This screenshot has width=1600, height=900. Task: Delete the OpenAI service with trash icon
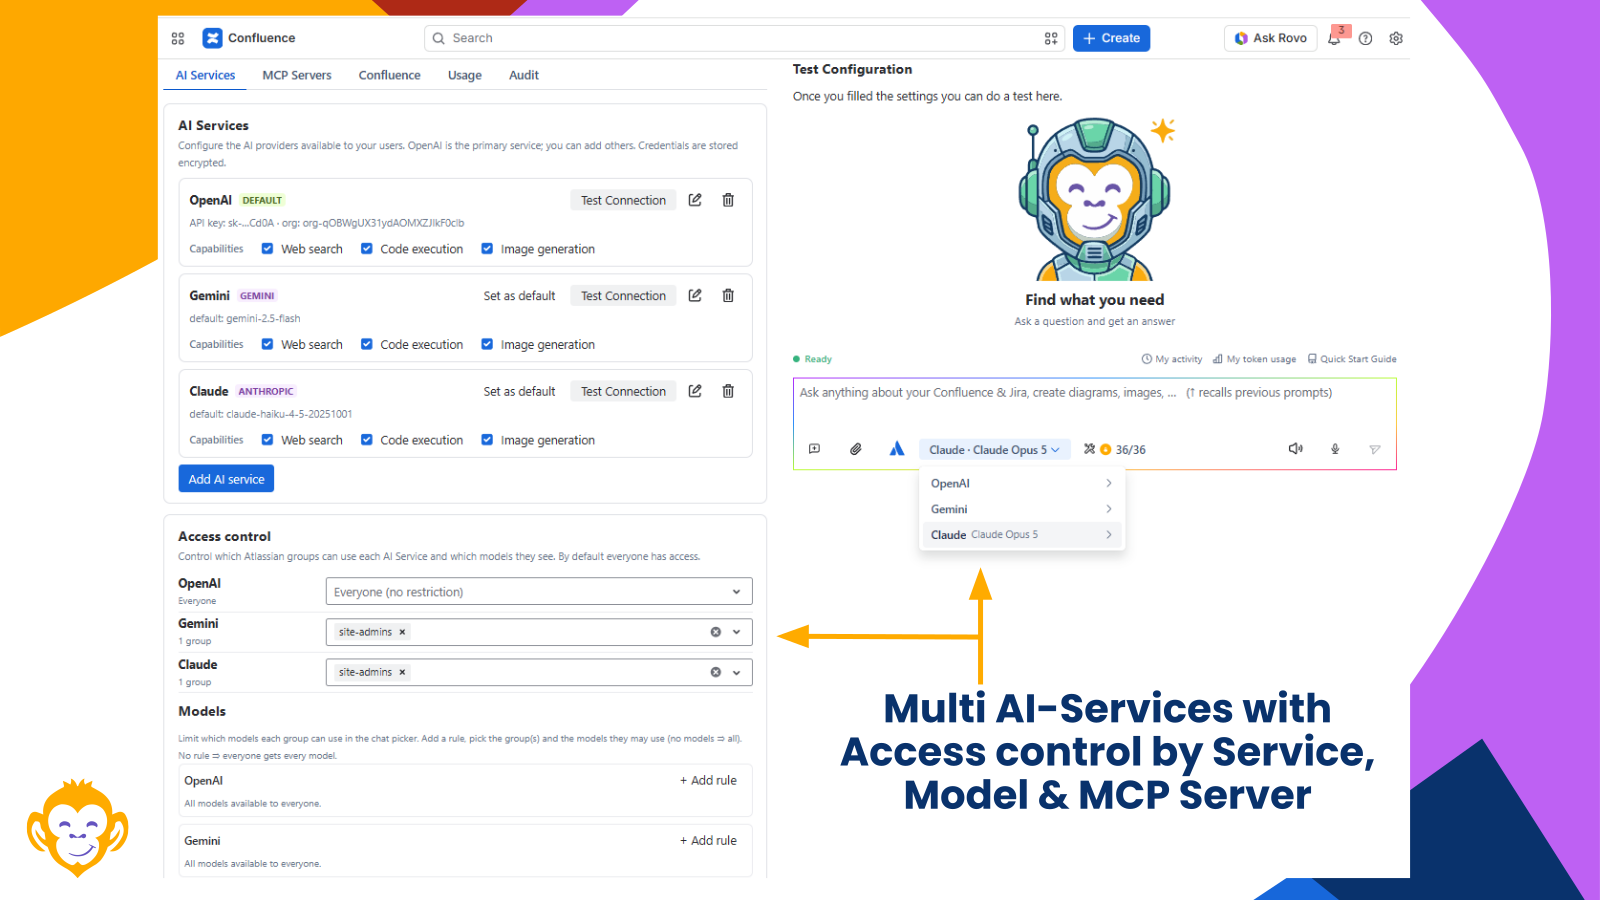pyautogui.click(x=728, y=200)
